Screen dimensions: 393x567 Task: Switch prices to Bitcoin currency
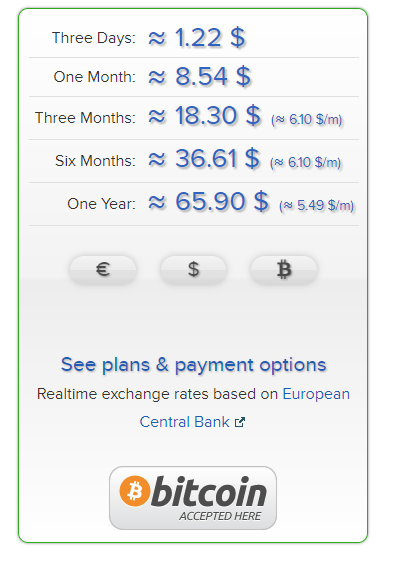pyautogui.click(x=284, y=269)
